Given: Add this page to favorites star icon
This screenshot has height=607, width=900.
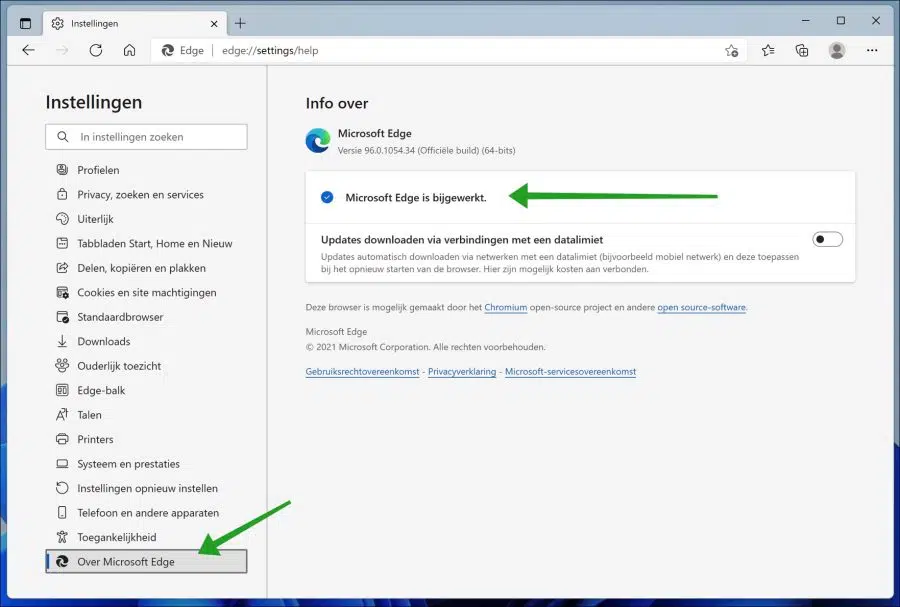Looking at the screenshot, I should (x=731, y=50).
